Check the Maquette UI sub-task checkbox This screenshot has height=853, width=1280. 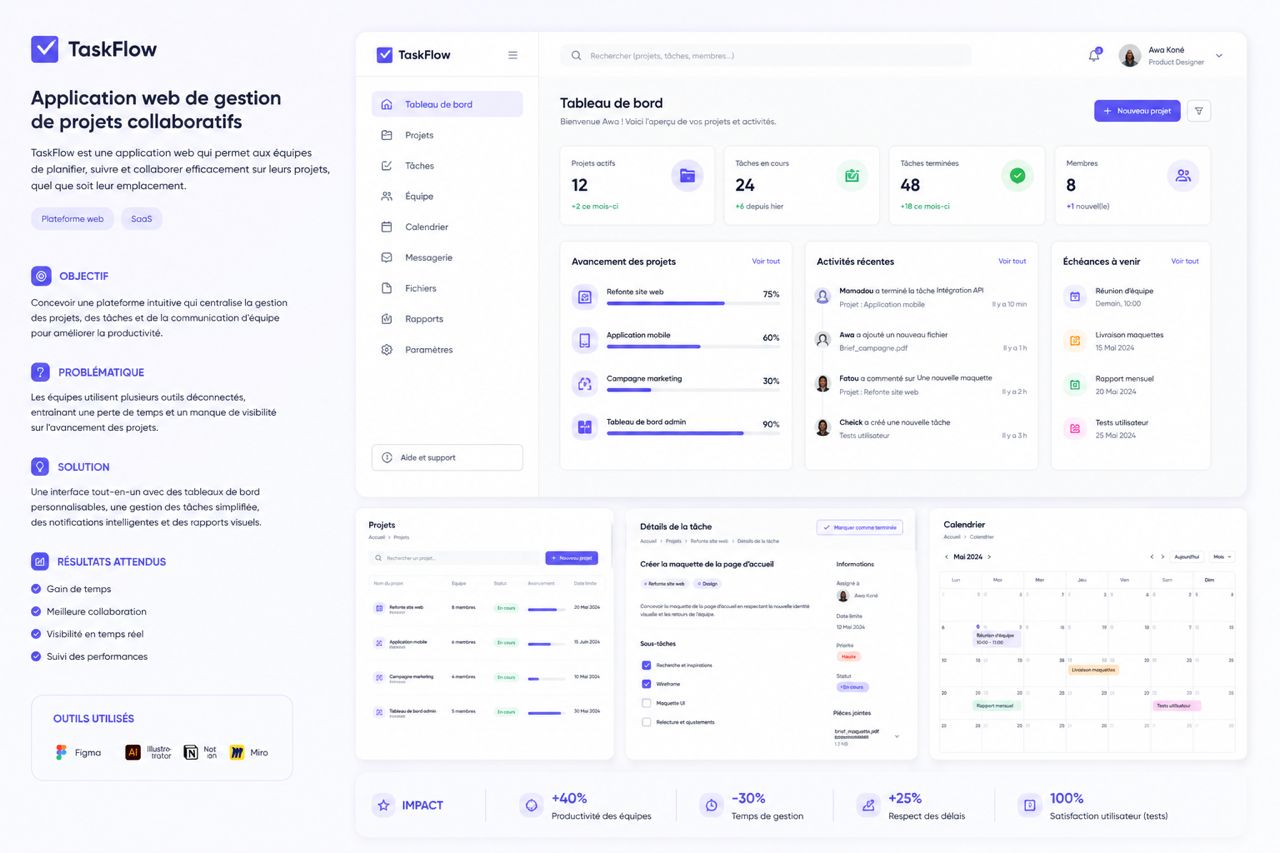tap(646, 703)
